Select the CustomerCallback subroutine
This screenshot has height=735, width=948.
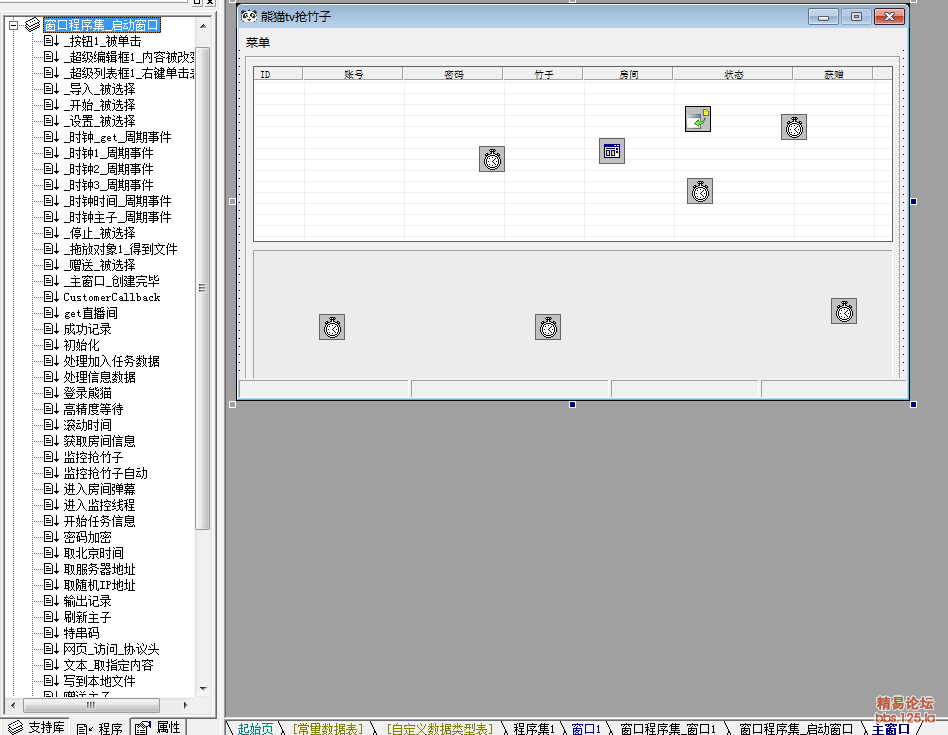pos(112,297)
